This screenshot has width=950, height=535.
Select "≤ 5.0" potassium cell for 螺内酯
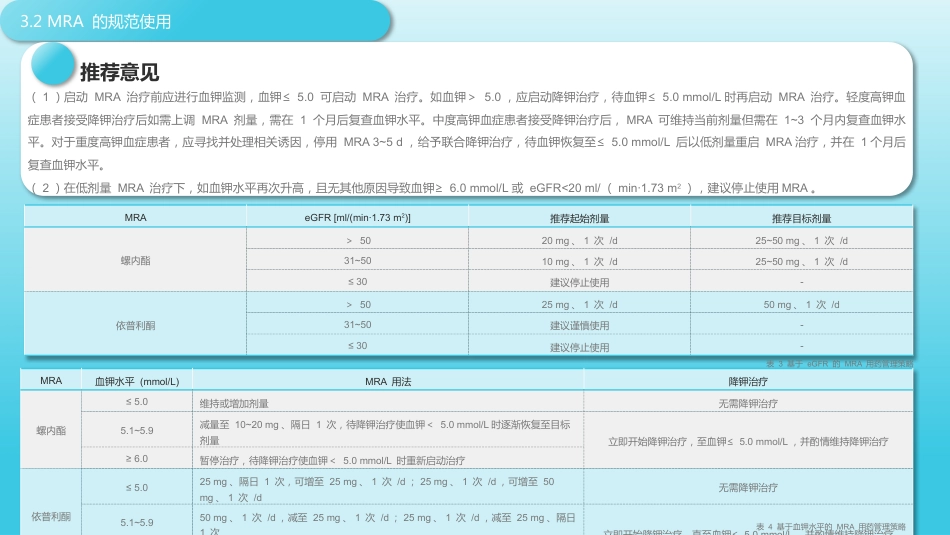click(x=137, y=402)
